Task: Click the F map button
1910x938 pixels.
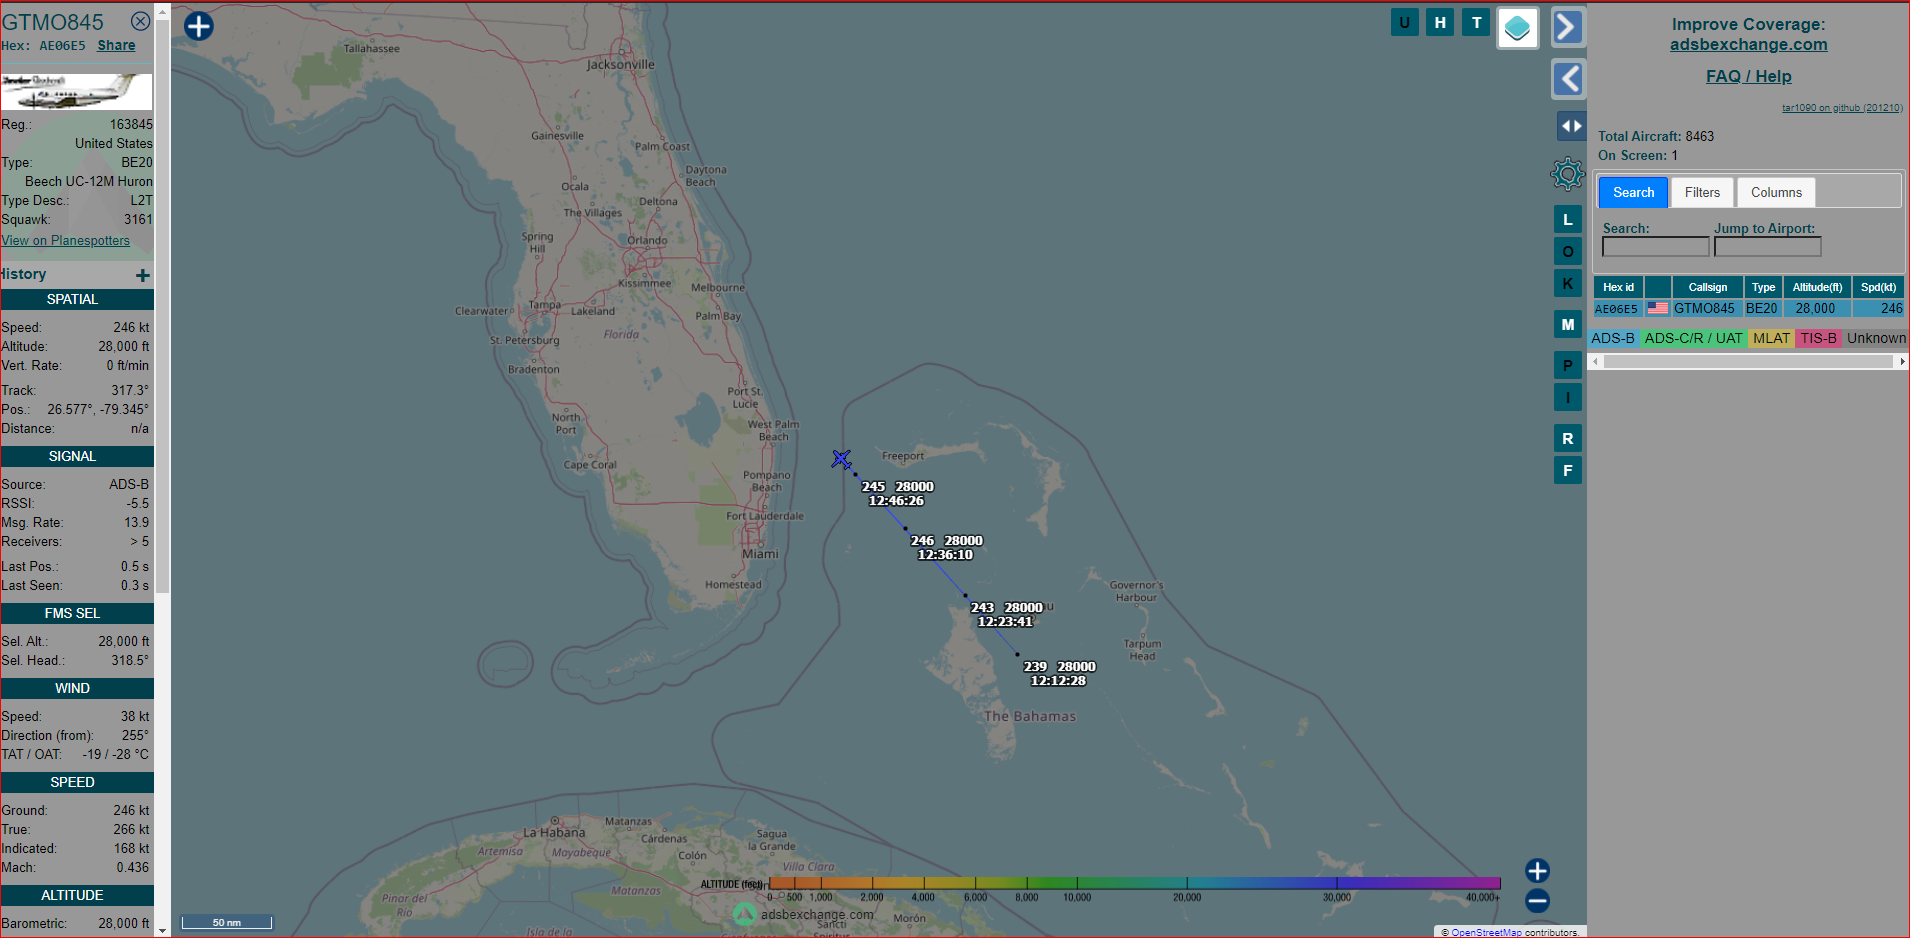Action: tap(1567, 470)
